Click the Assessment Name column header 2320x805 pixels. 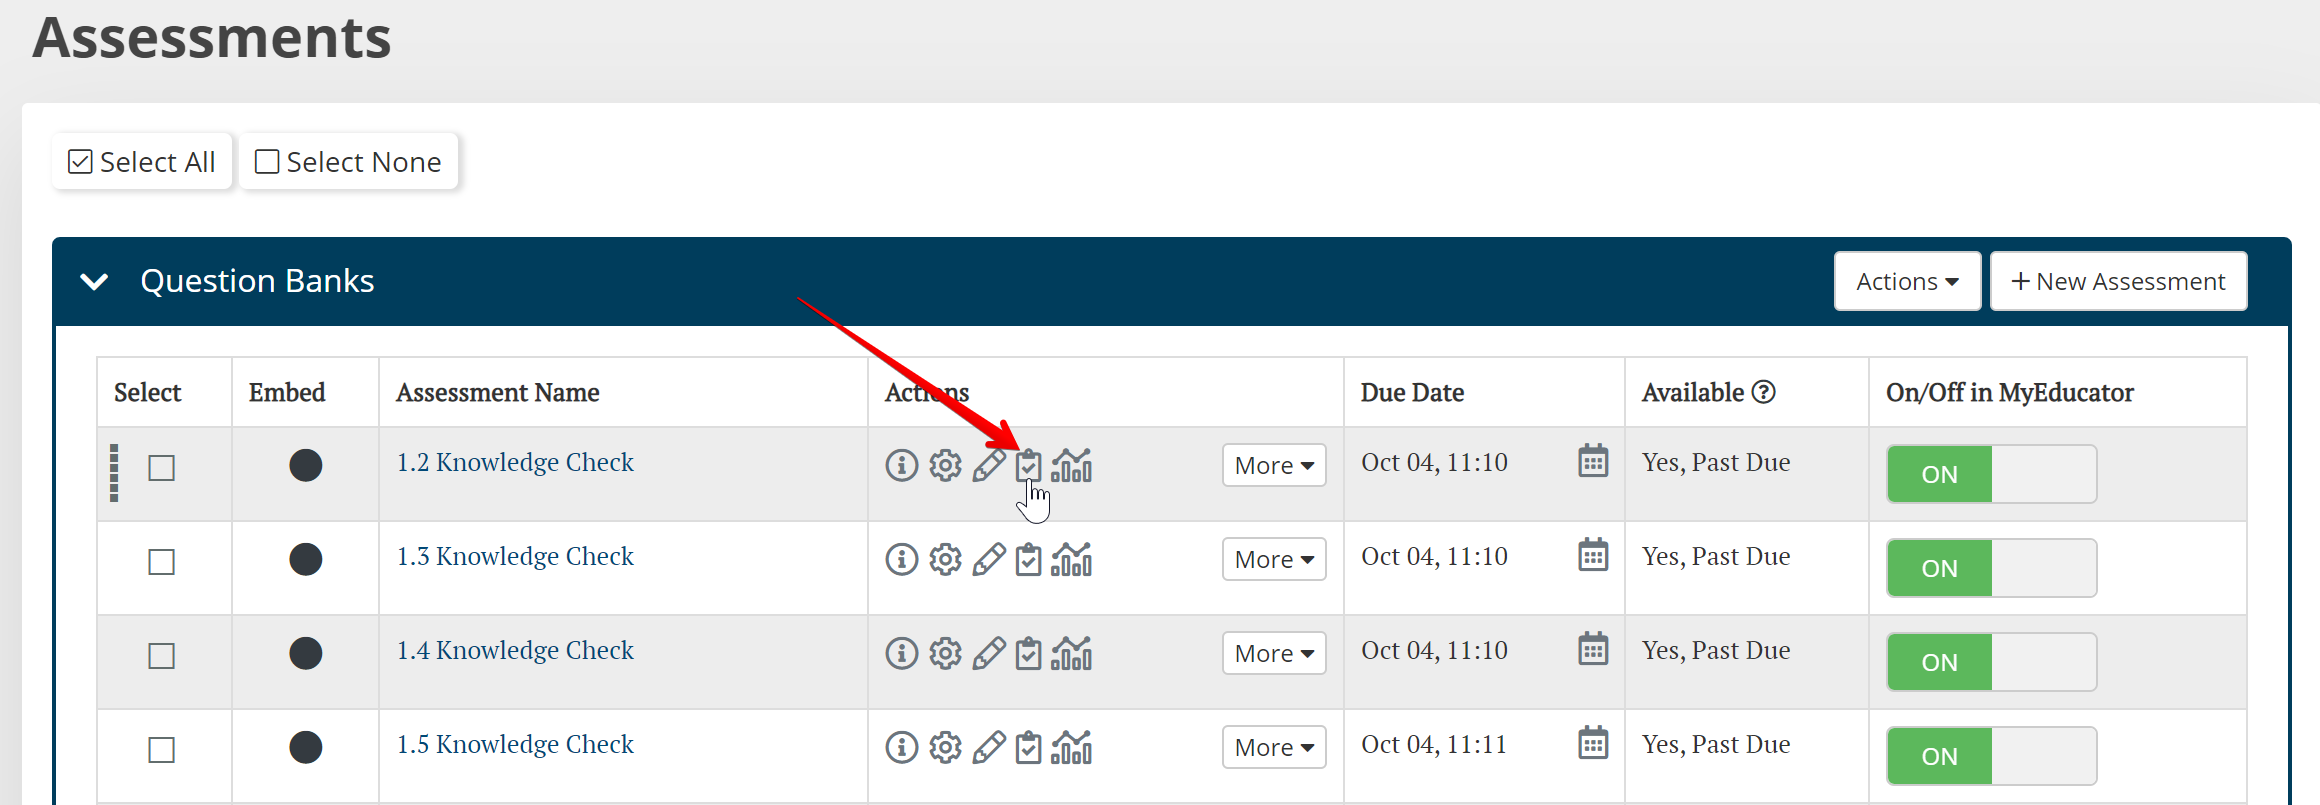point(498,392)
